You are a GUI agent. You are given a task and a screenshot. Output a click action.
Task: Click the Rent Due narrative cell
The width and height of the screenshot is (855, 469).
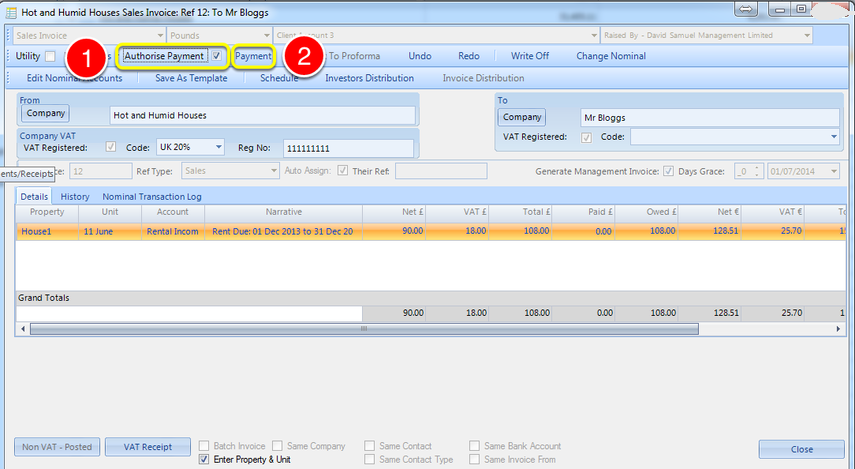coord(284,231)
